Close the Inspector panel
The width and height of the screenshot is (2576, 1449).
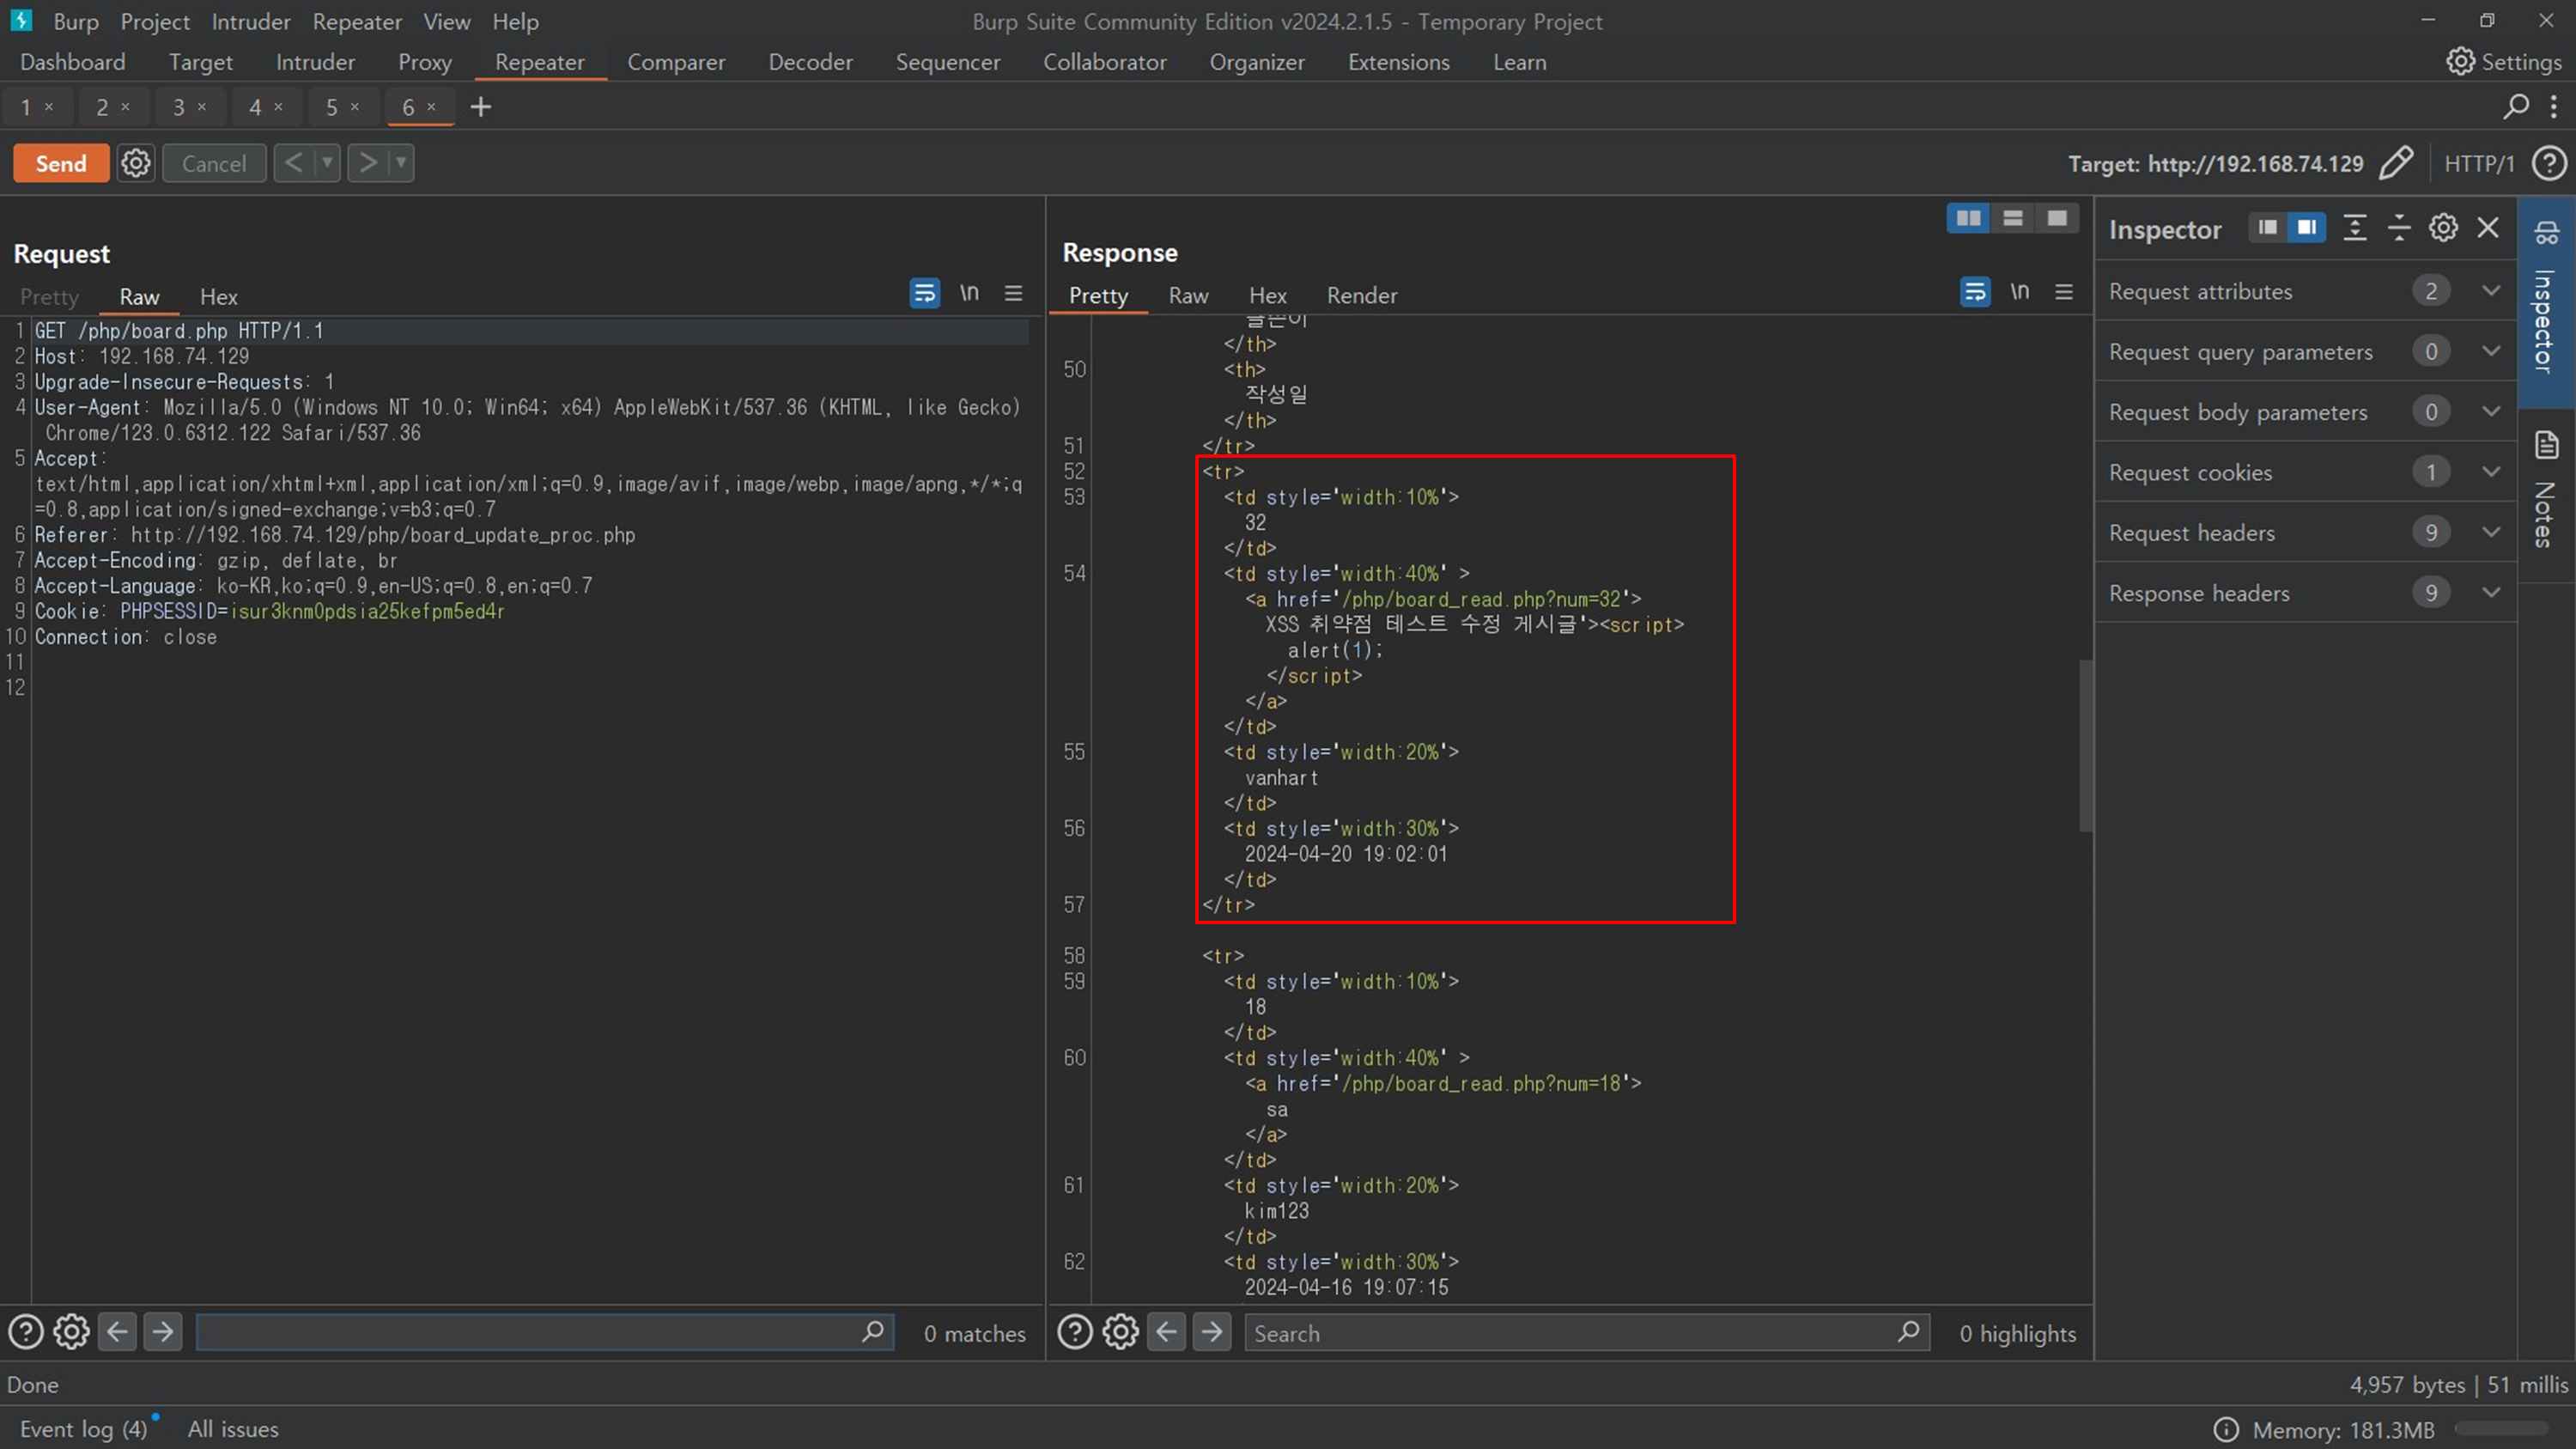2488,228
